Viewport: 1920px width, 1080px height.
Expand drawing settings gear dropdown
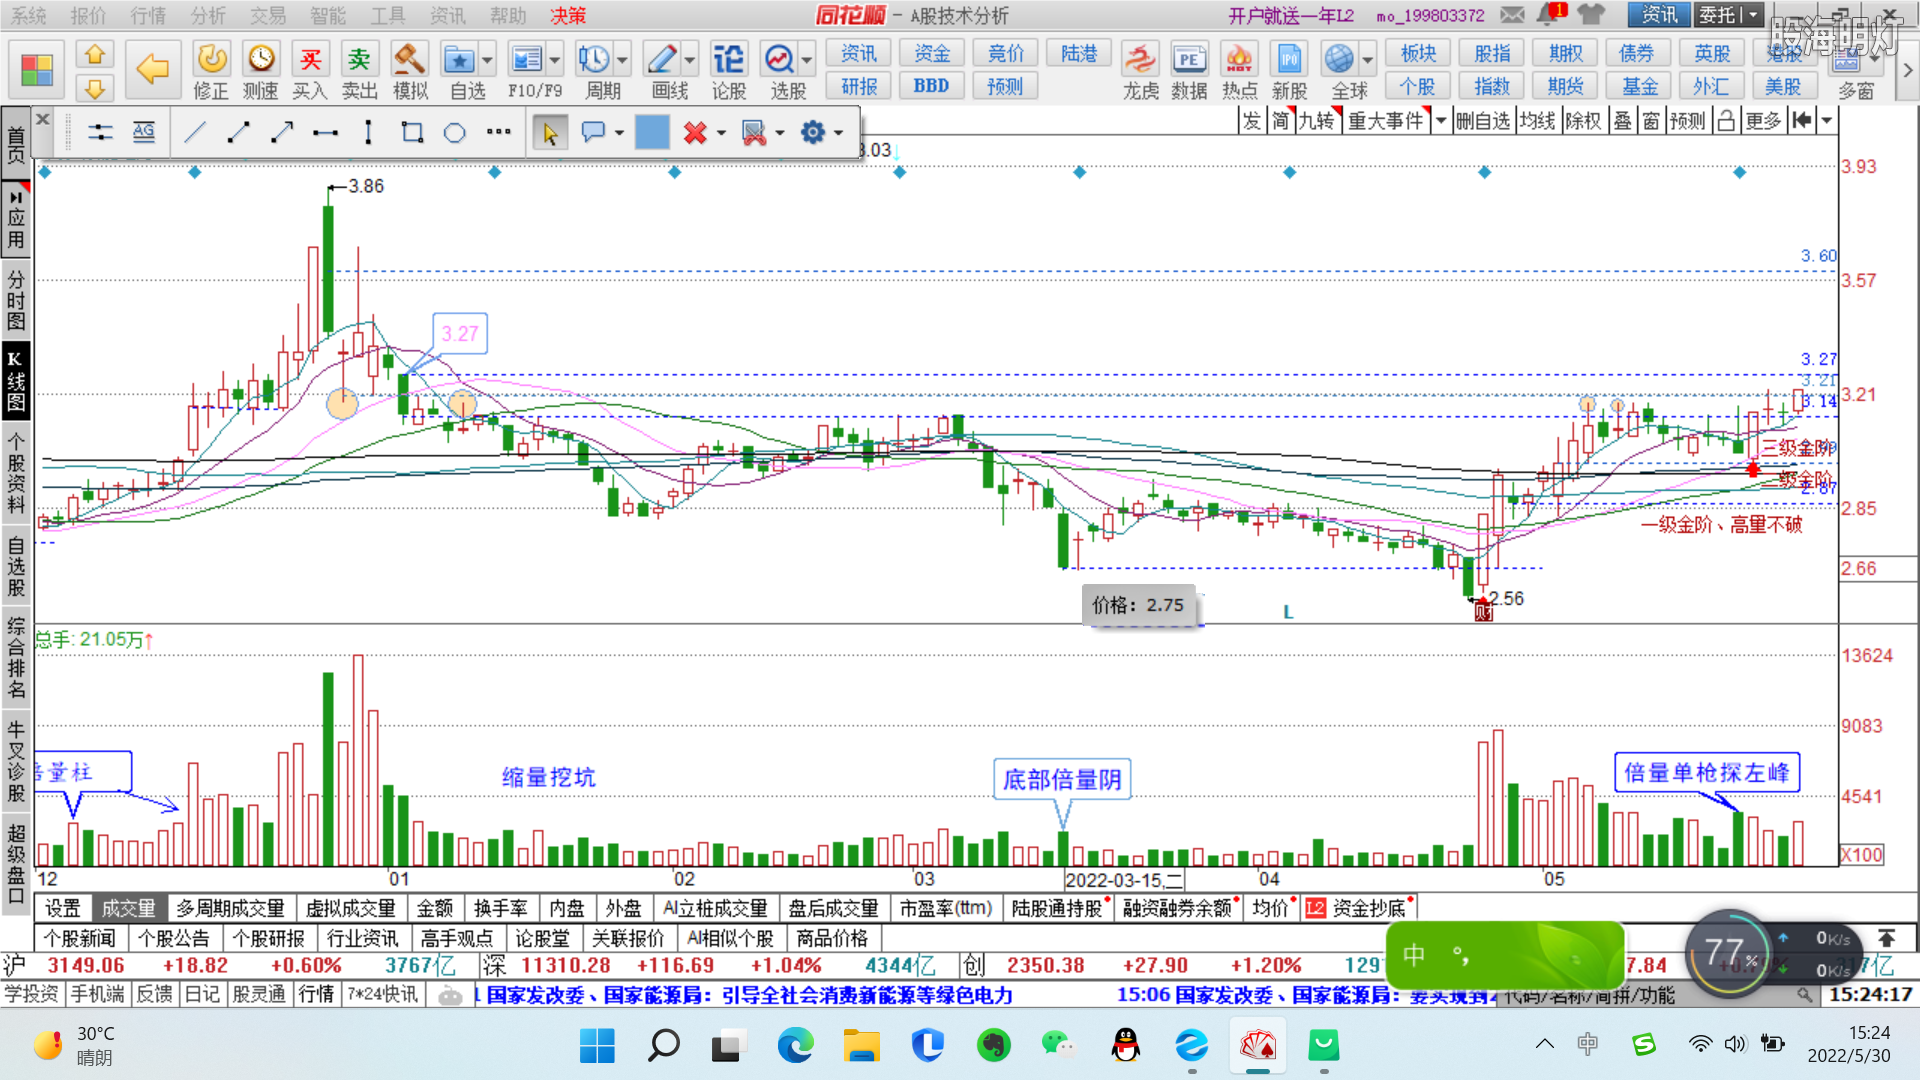pyautogui.click(x=838, y=132)
